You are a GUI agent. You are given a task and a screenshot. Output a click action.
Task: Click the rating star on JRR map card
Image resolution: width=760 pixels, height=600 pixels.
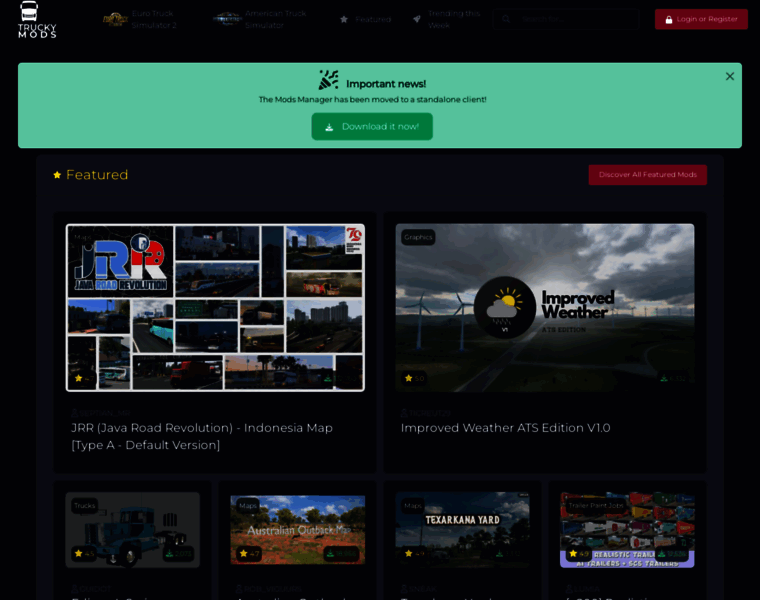tap(79, 378)
